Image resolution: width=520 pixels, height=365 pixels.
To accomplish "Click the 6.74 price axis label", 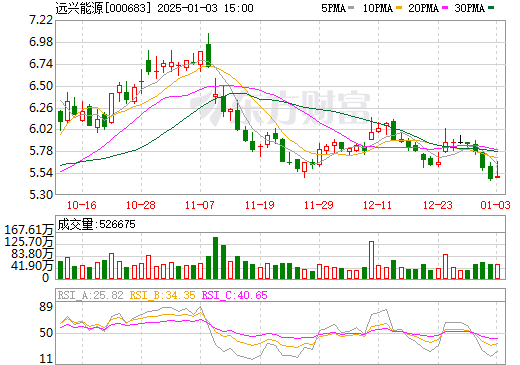I will (41, 64).
